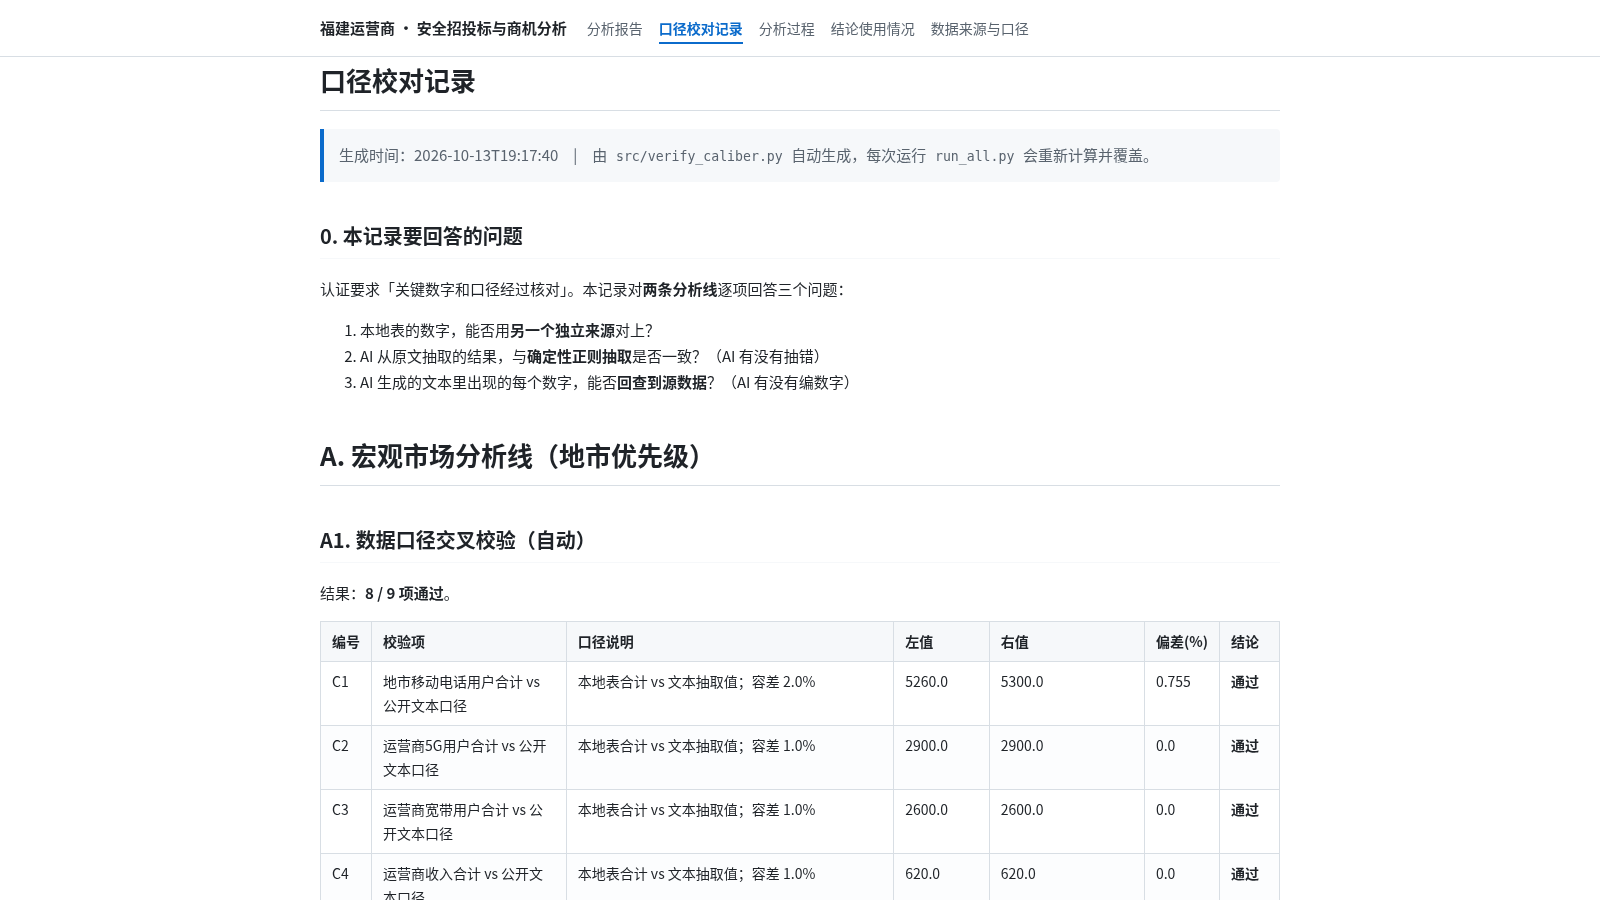Click the src/verify_caliber.py code text

[x=699, y=156]
